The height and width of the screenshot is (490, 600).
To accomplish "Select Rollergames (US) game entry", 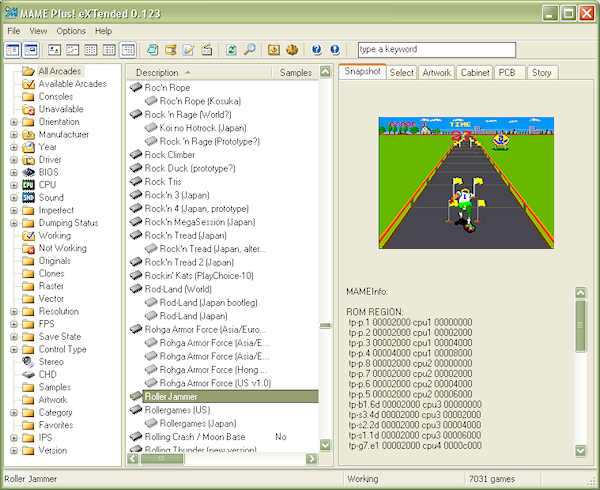I will pos(177,410).
